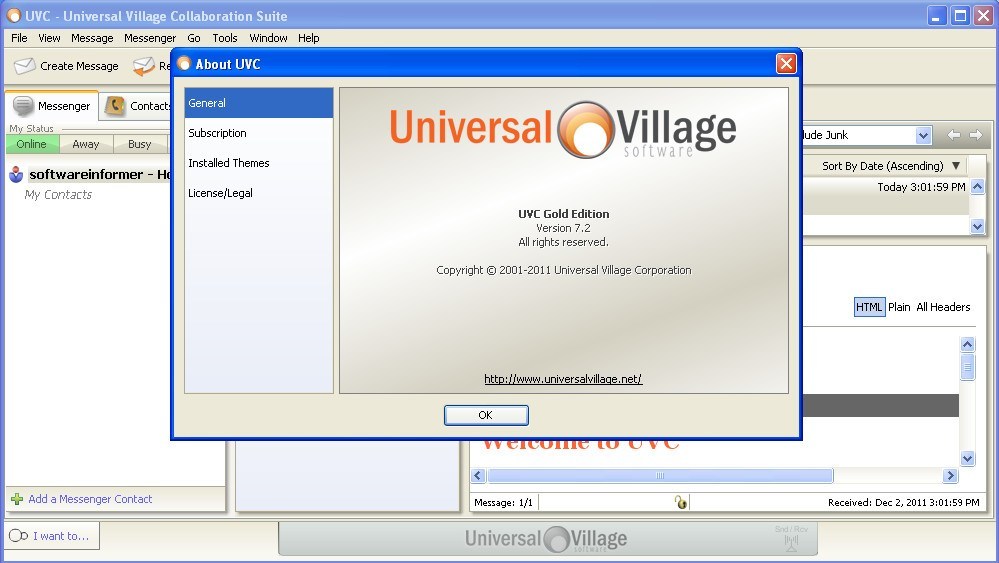Open the Window menu
The image size is (999, 563).
(268, 38)
